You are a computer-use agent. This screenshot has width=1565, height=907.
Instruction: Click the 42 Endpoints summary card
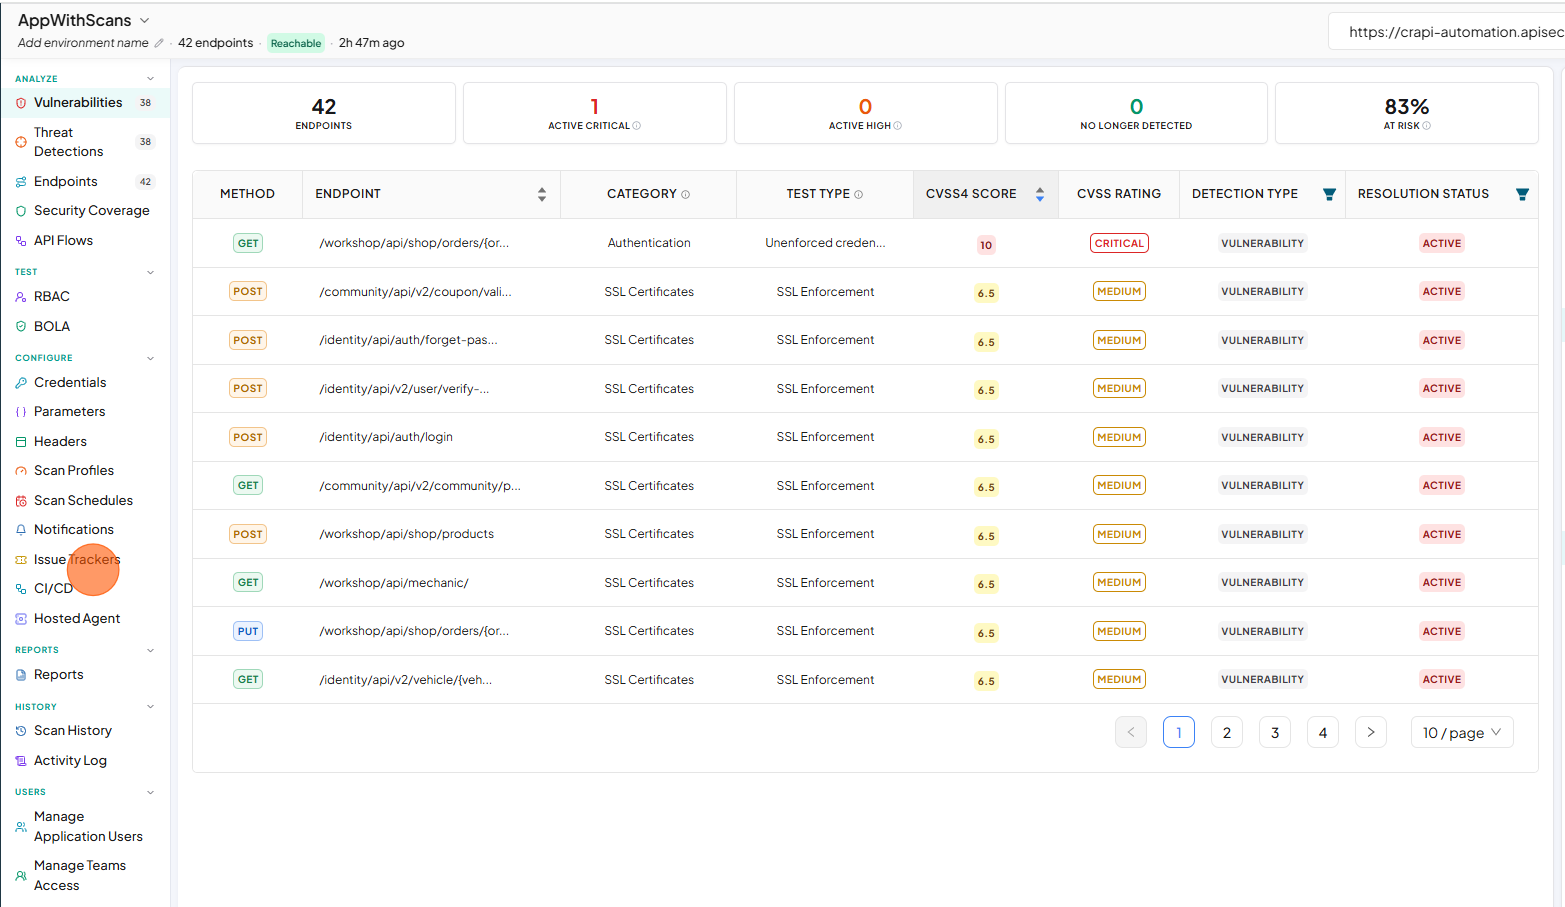pos(324,113)
